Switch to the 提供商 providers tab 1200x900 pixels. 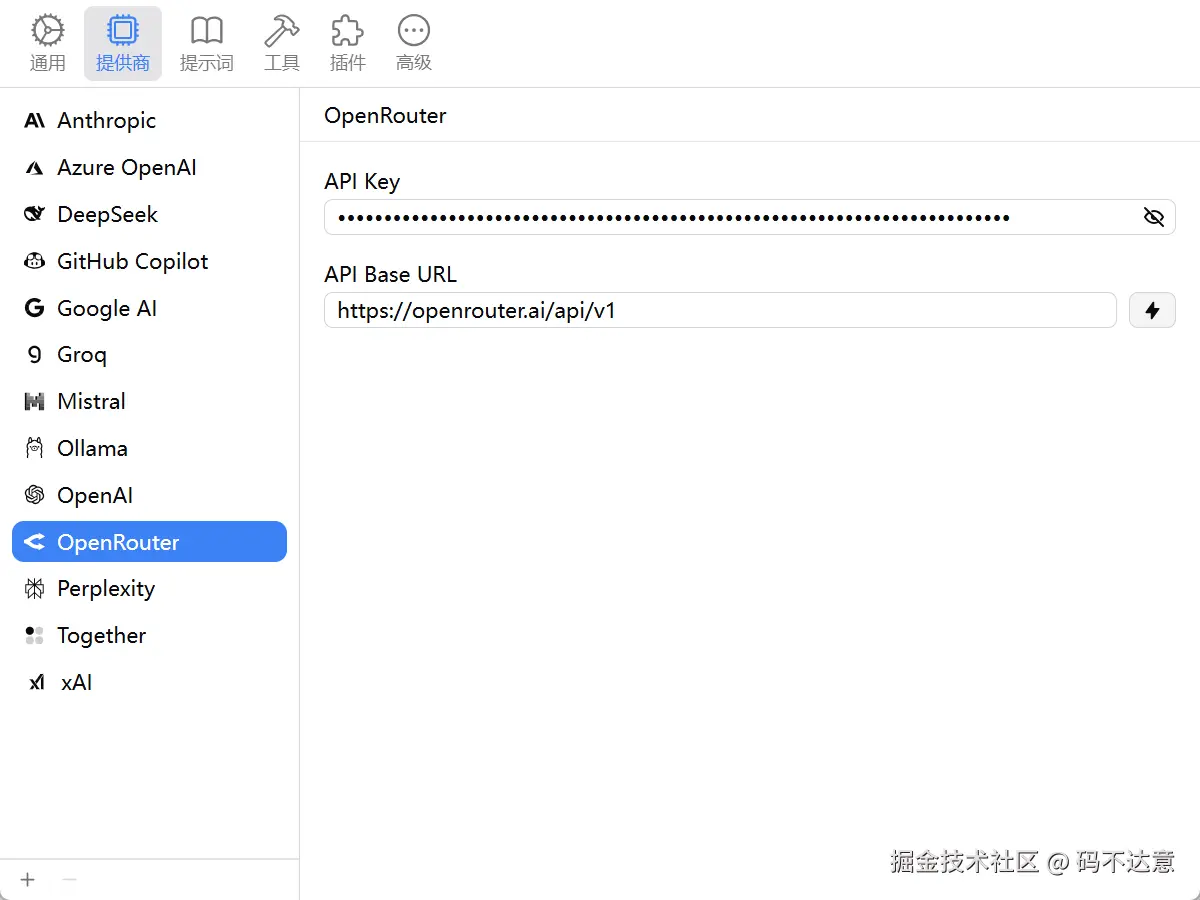click(x=123, y=44)
